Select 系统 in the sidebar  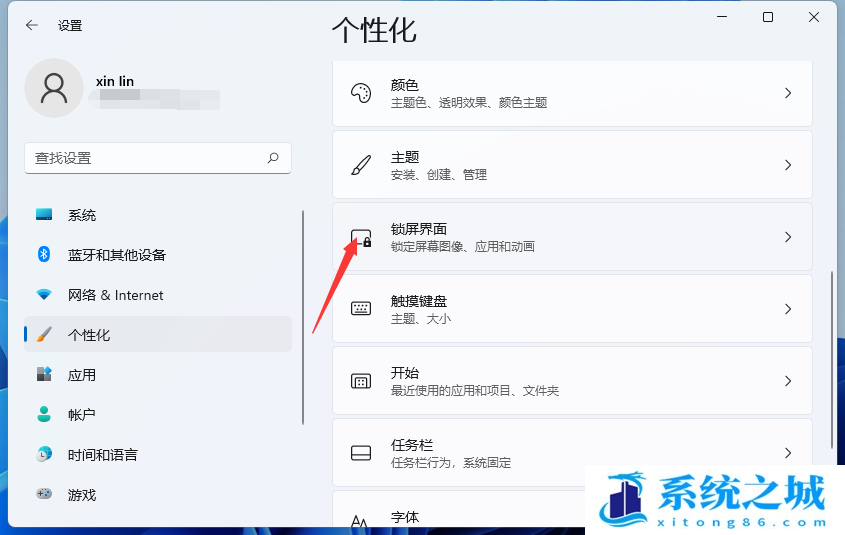click(82, 215)
